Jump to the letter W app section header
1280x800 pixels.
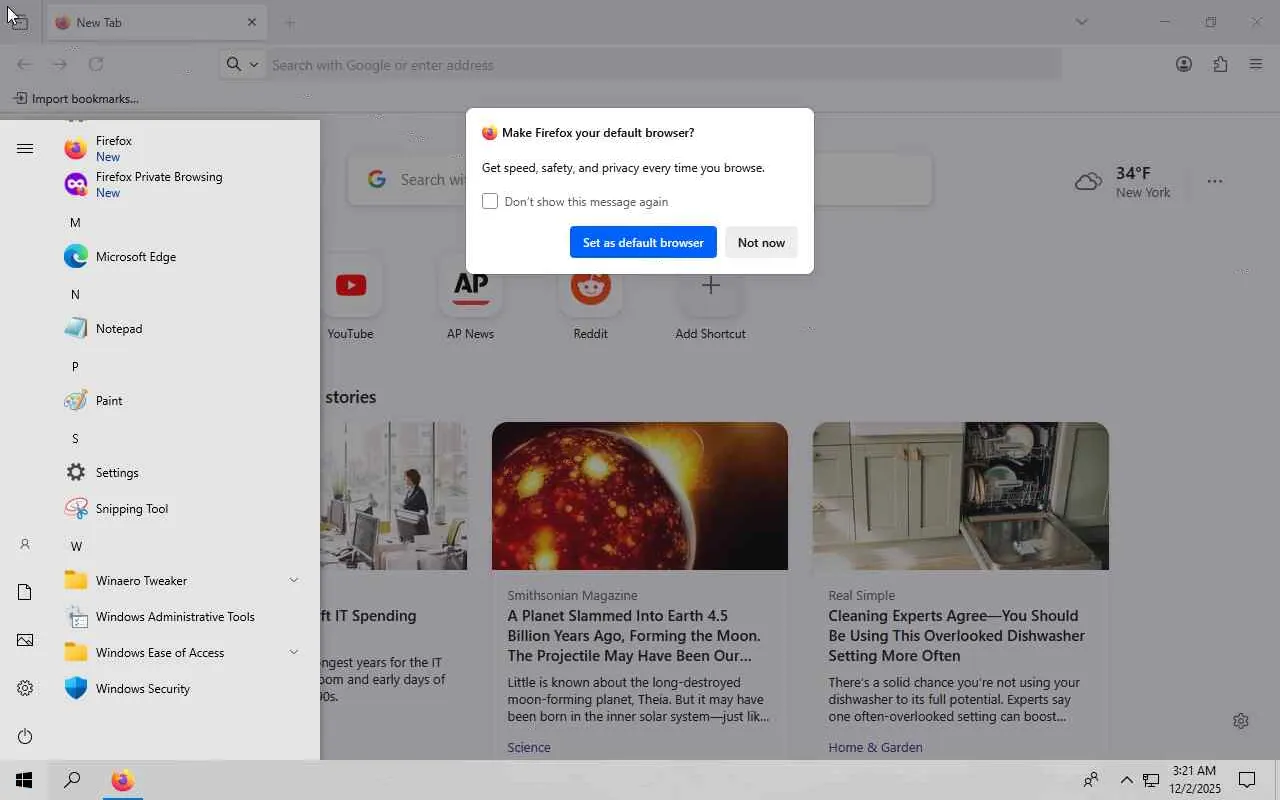click(x=76, y=546)
